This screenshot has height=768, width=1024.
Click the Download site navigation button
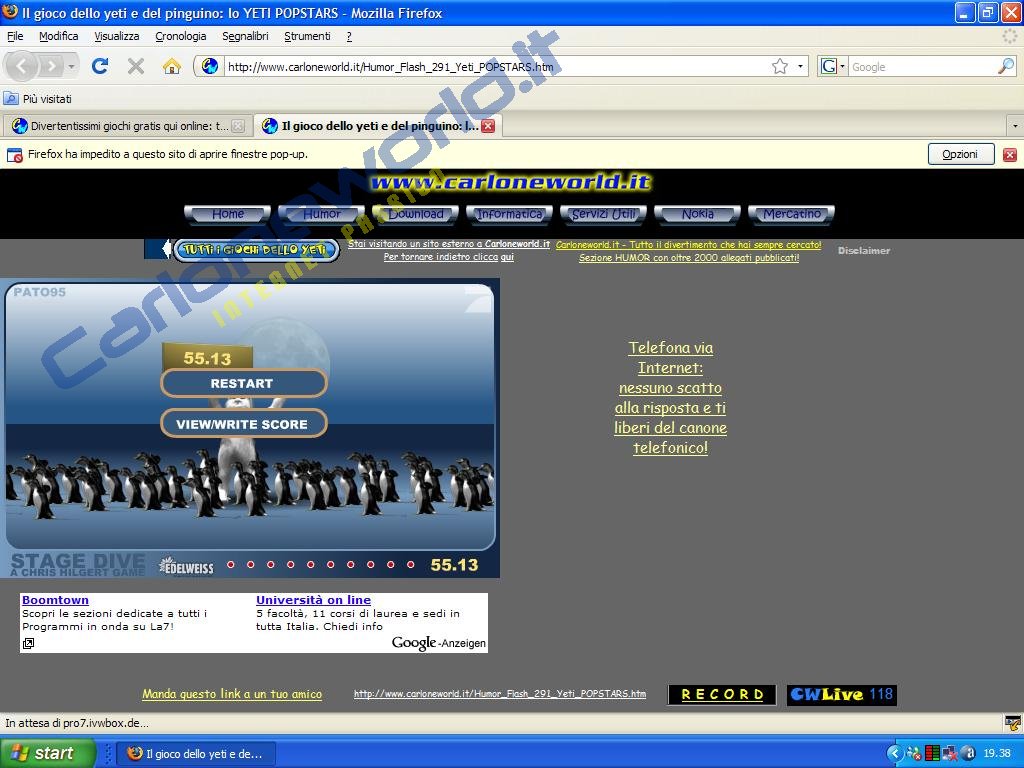click(x=416, y=214)
